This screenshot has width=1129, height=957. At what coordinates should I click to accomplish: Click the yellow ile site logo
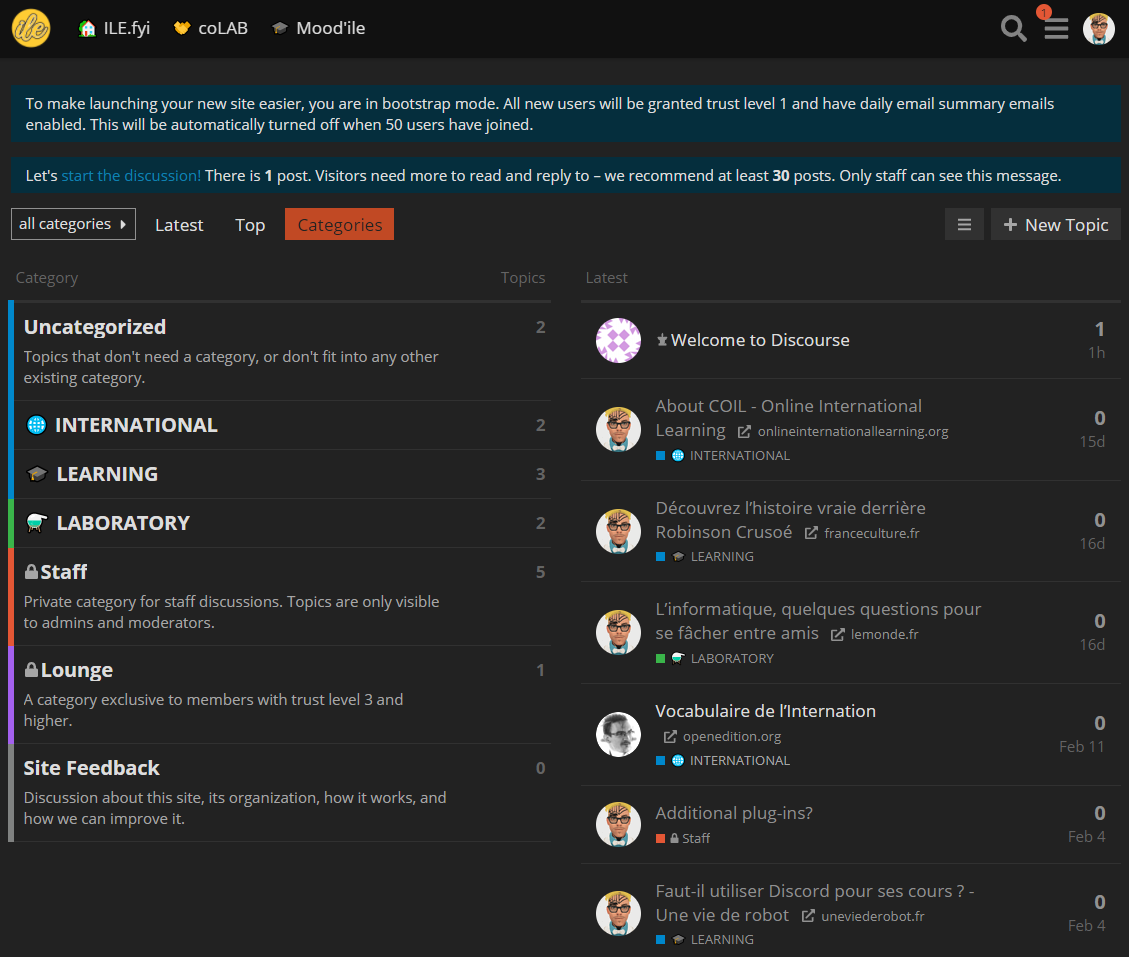pyautogui.click(x=31, y=29)
